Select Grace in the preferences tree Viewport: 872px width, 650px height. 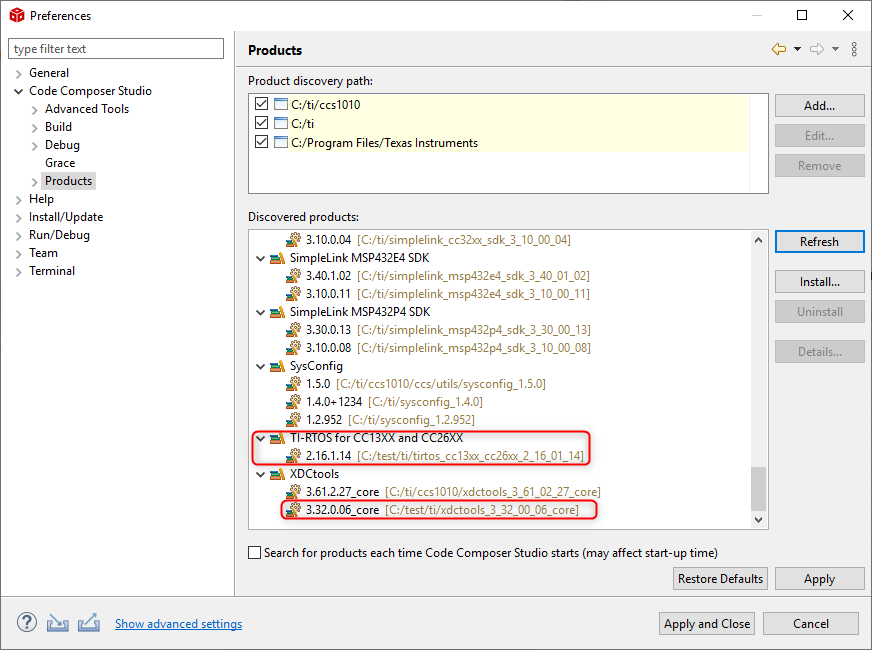[x=60, y=163]
